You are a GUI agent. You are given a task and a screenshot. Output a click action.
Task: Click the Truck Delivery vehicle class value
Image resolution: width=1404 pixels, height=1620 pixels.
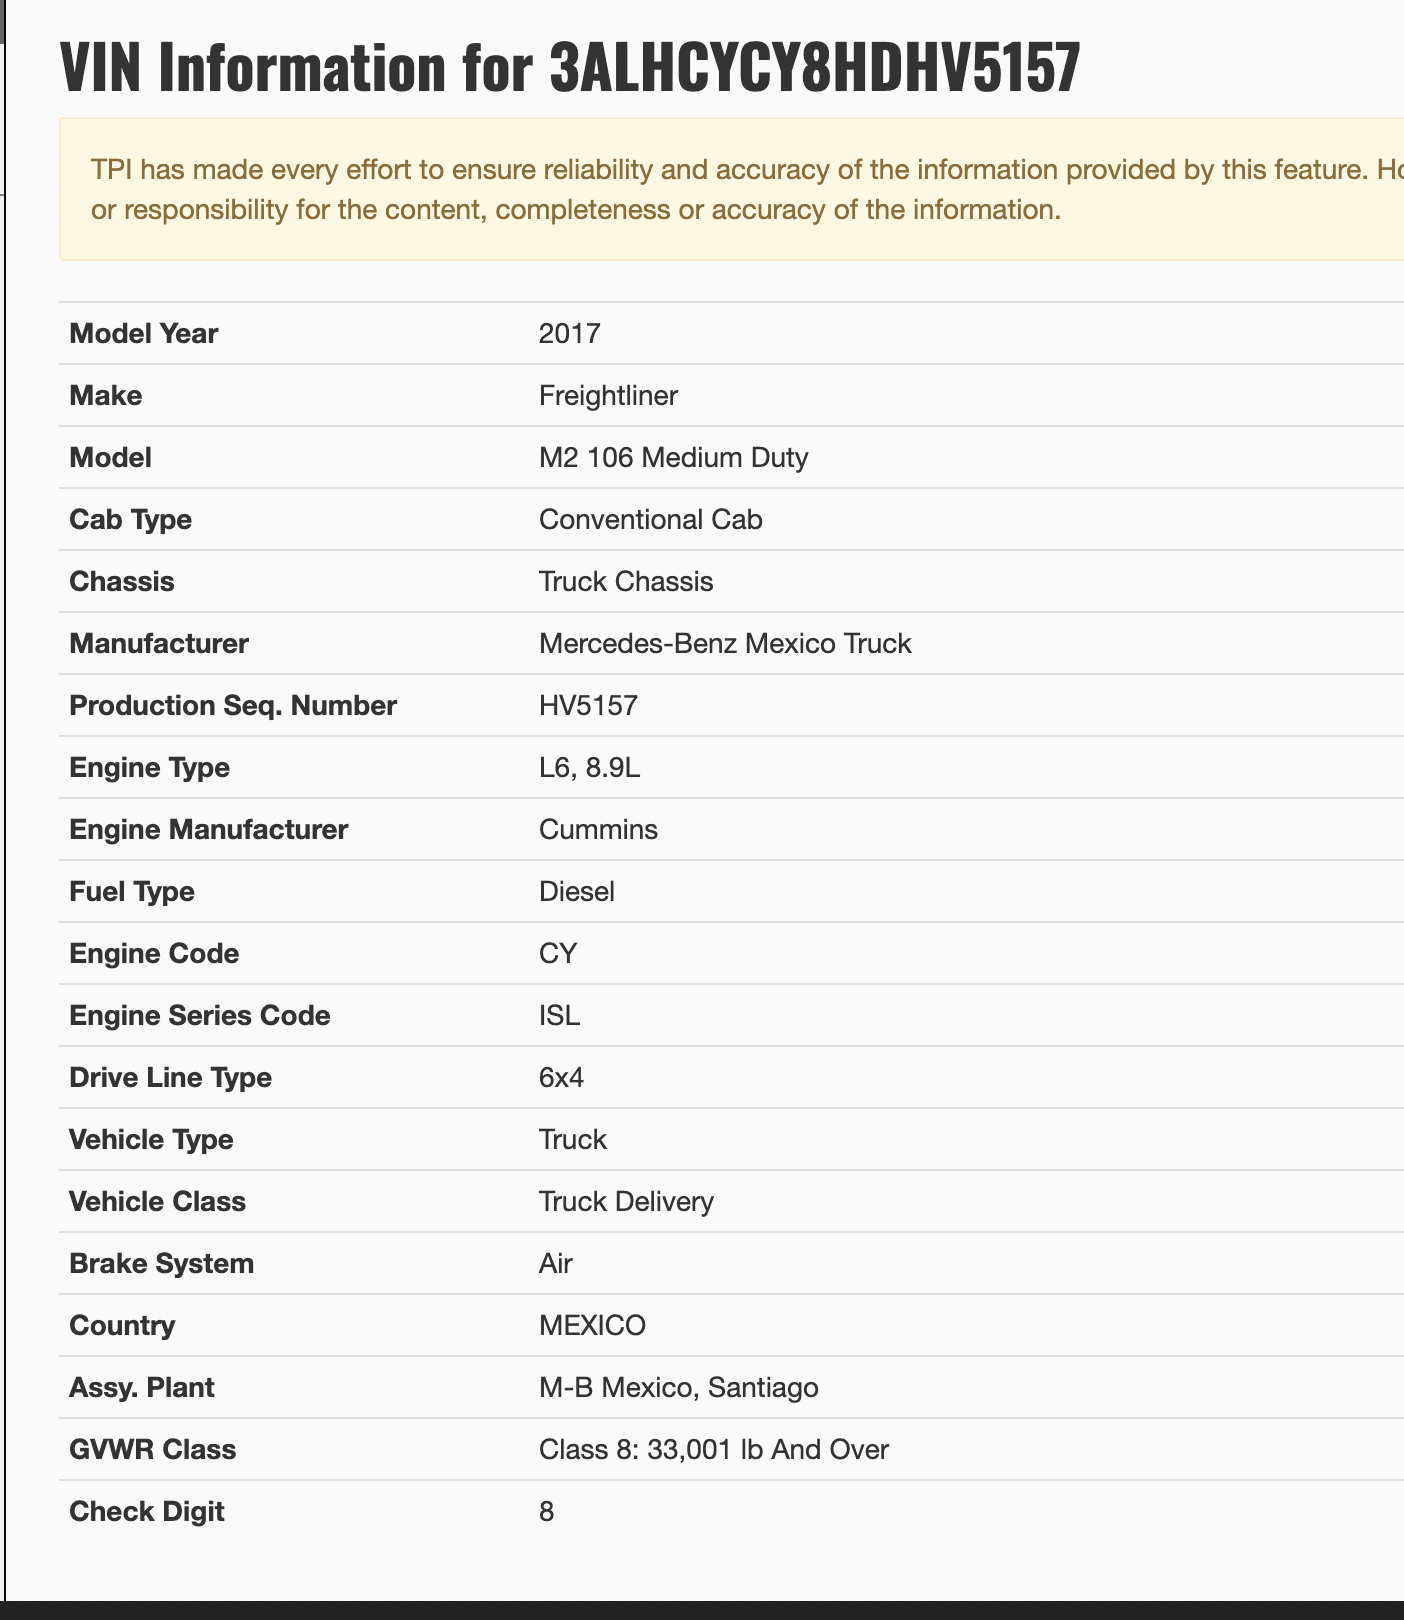(626, 1201)
